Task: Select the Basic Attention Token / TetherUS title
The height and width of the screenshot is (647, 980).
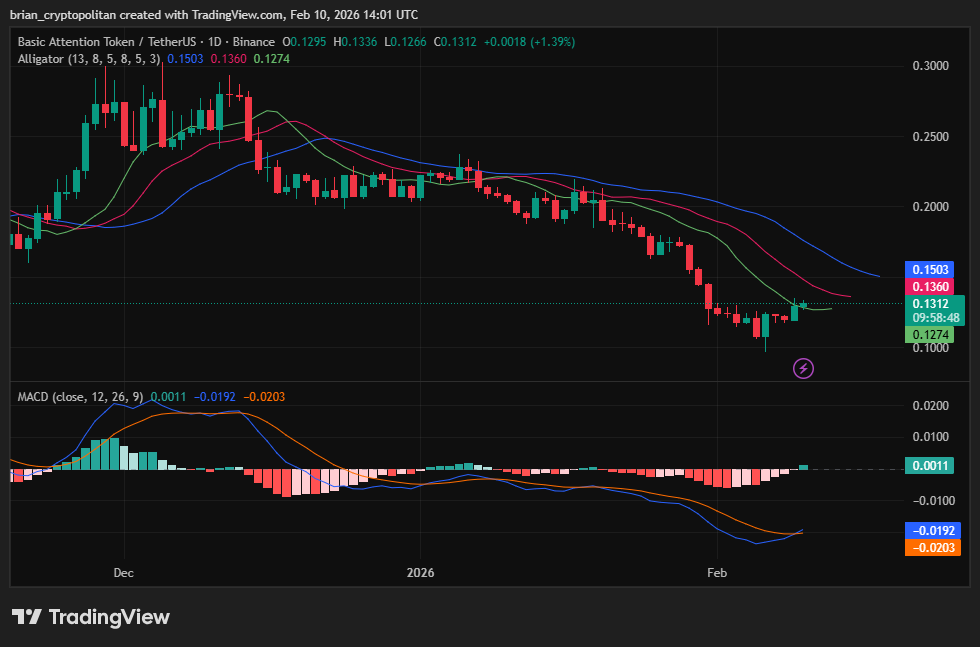Action: click(107, 42)
